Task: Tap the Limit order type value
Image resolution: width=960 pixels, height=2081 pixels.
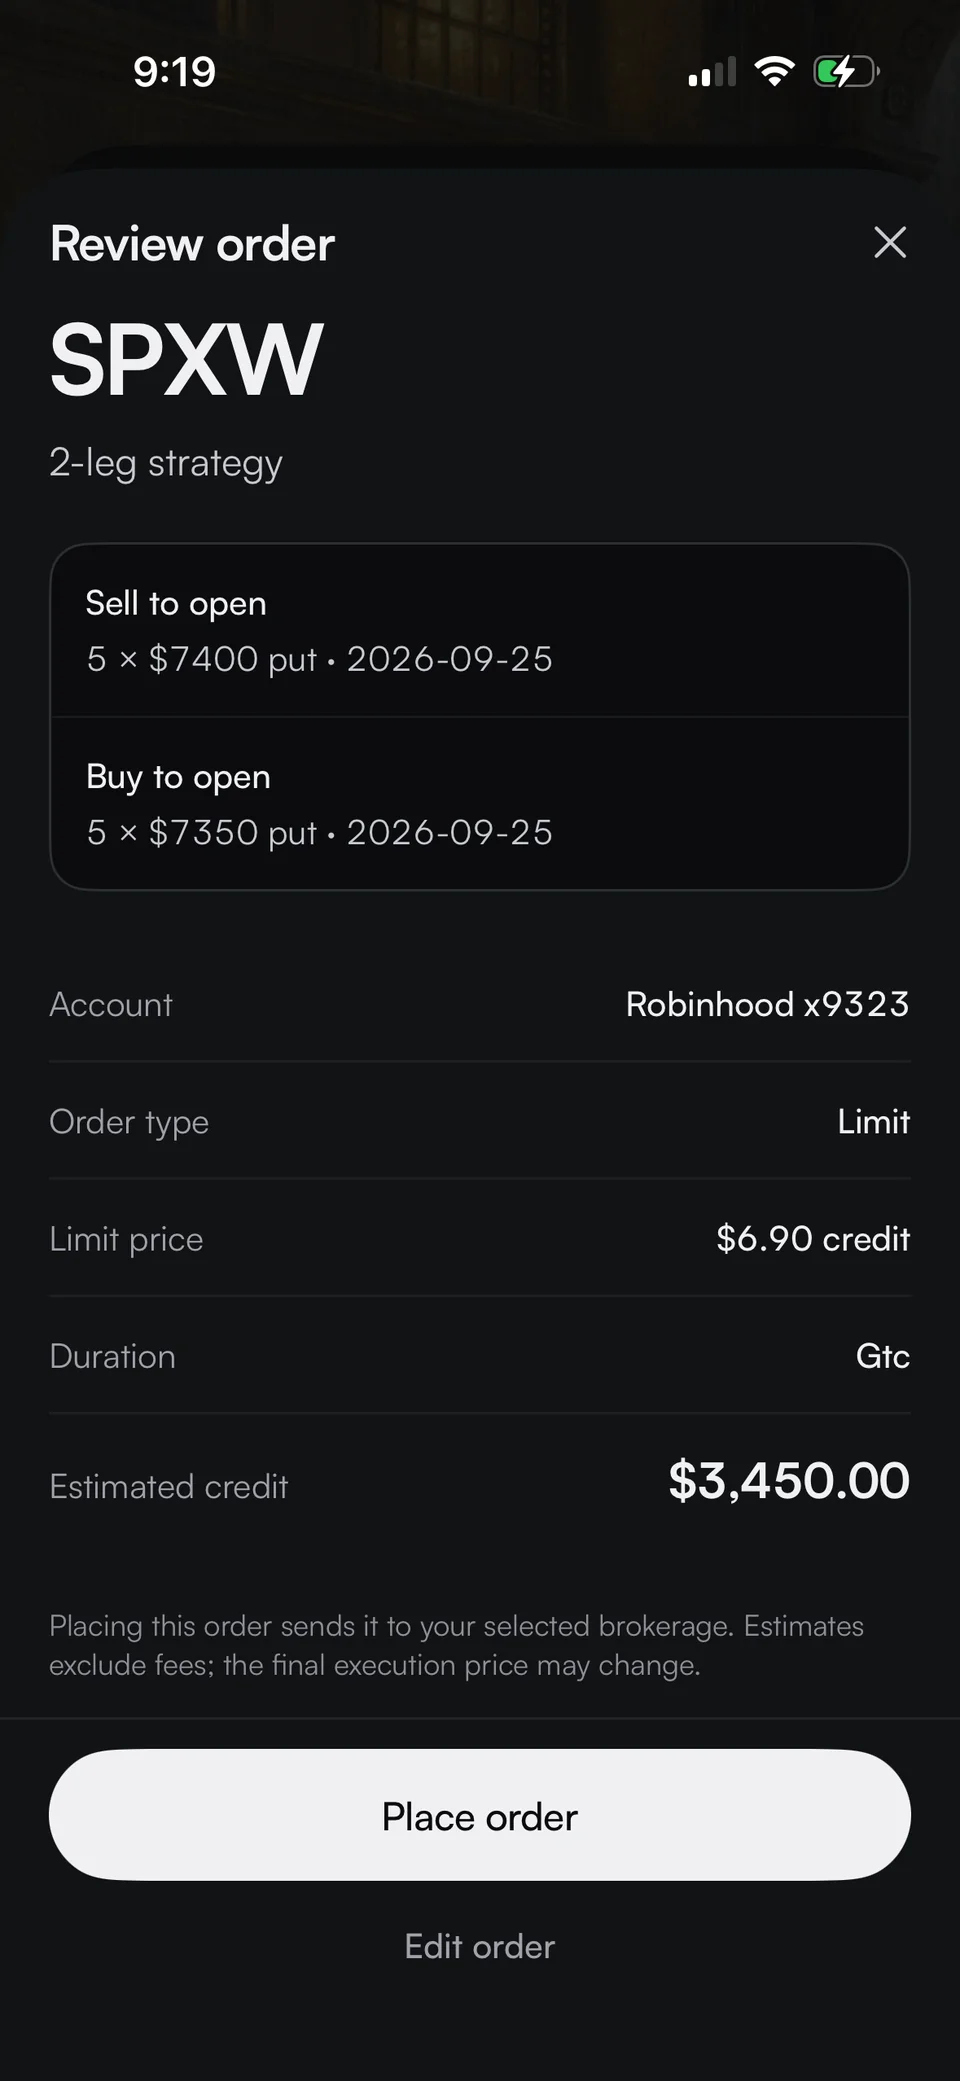Action: (873, 1122)
